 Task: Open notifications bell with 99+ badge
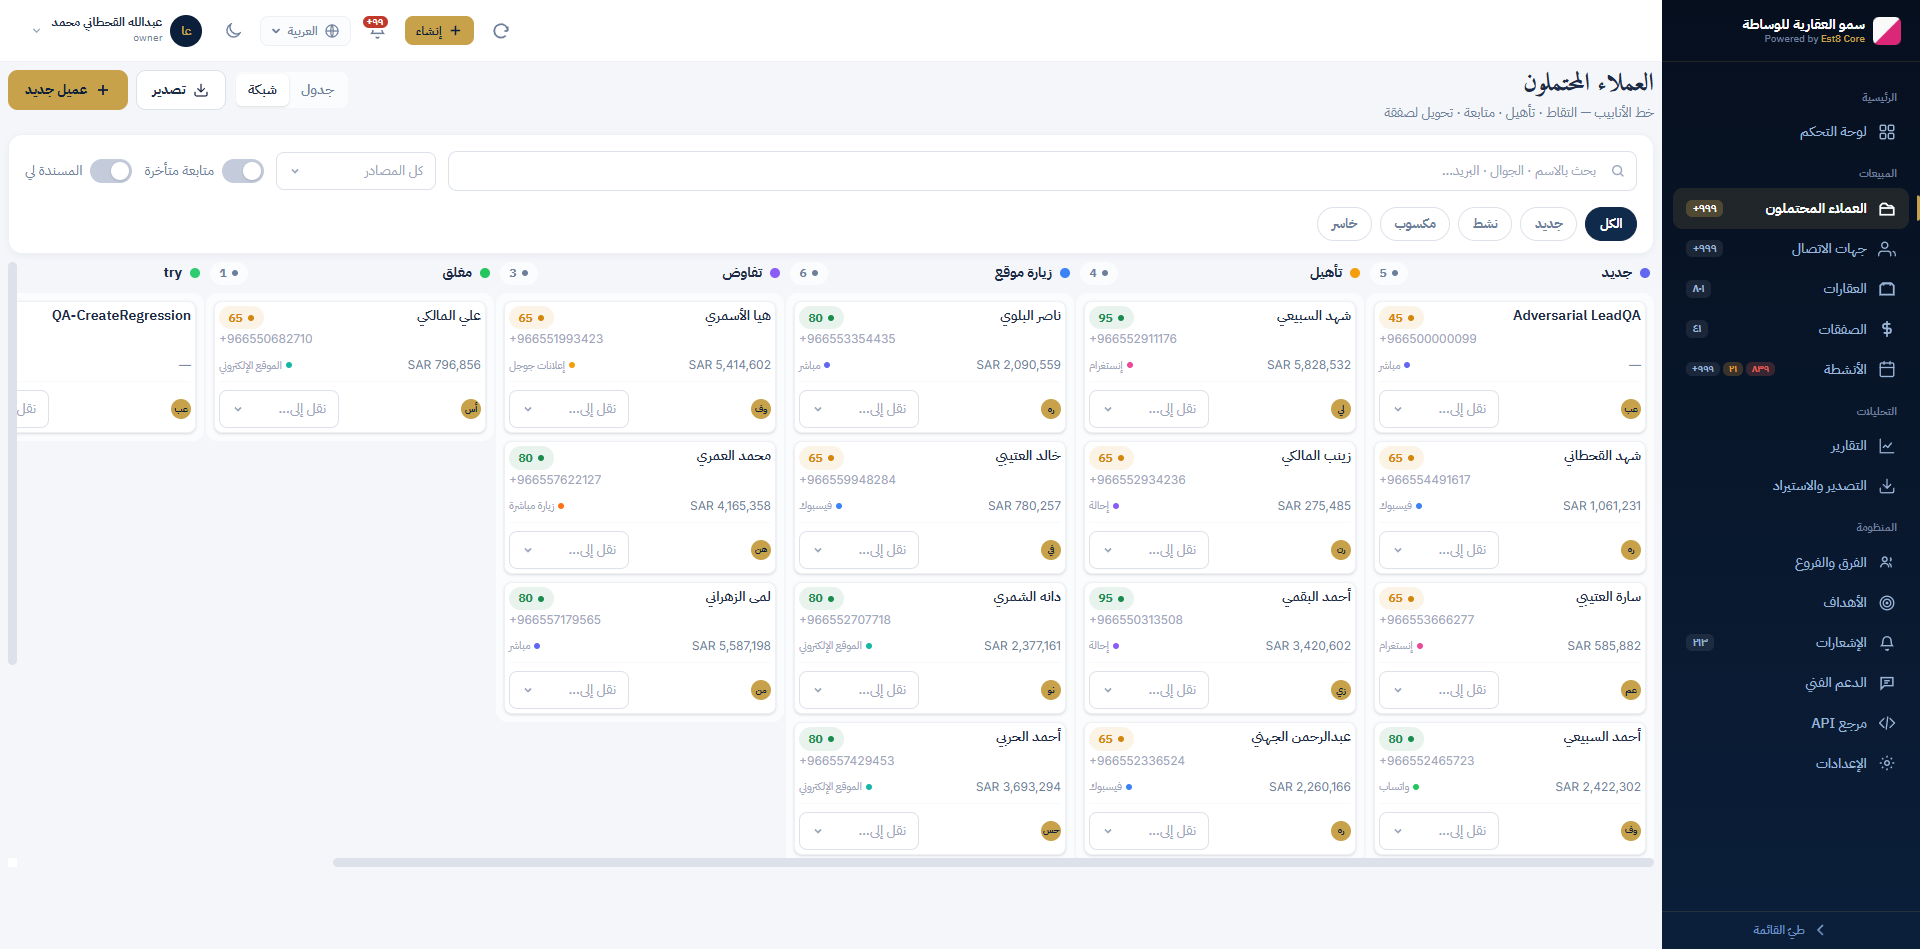376,31
